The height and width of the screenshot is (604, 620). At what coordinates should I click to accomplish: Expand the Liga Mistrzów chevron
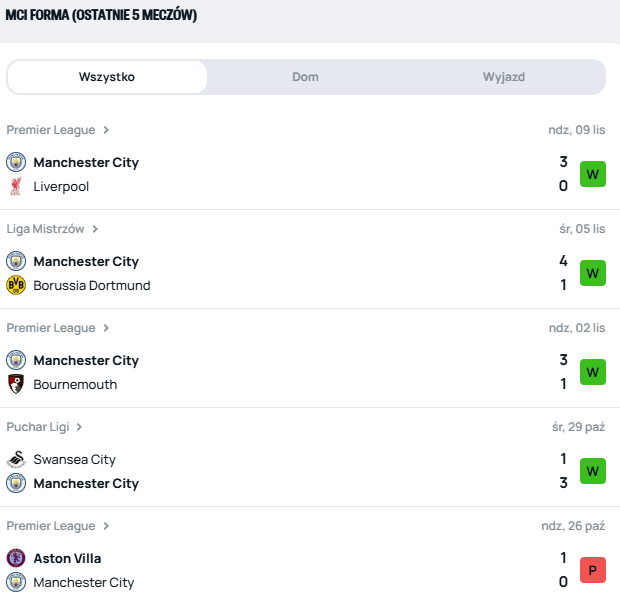click(x=95, y=229)
